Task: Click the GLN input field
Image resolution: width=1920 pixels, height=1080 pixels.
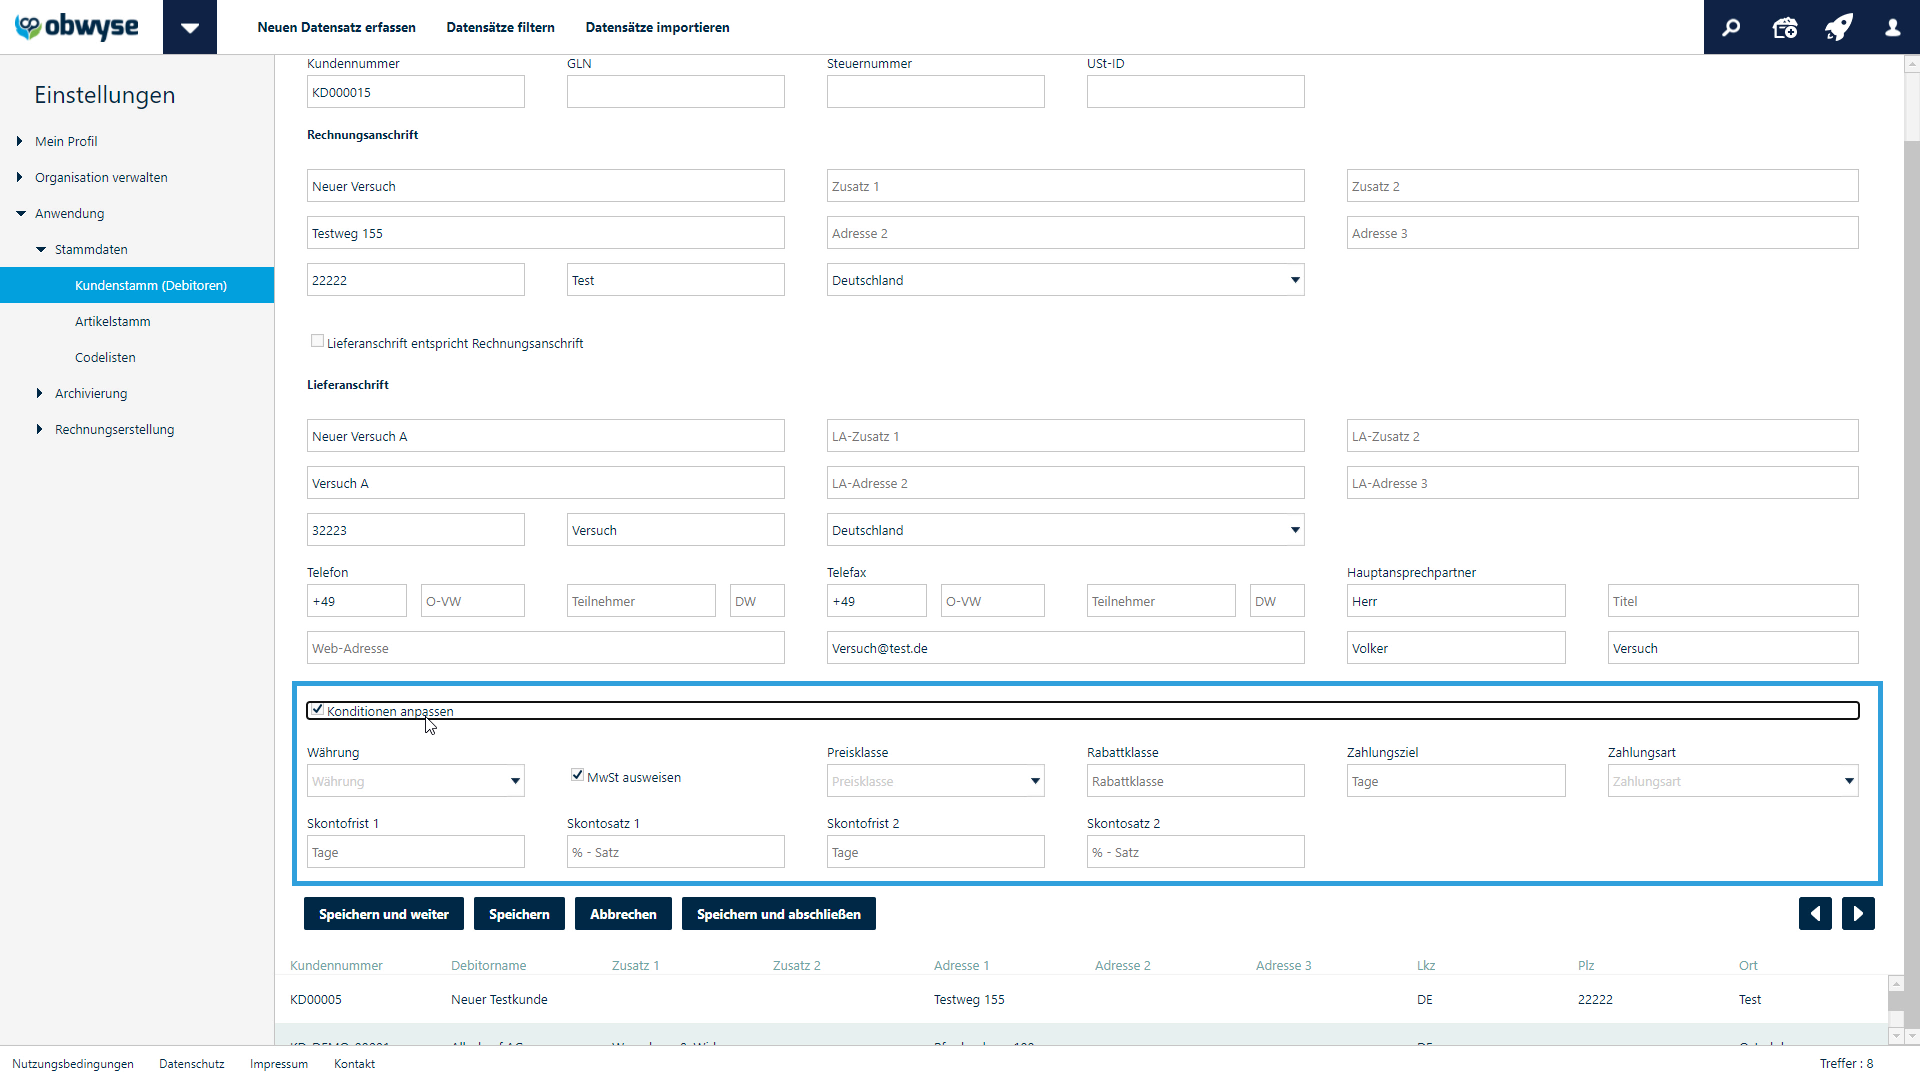Action: click(675, 92)
